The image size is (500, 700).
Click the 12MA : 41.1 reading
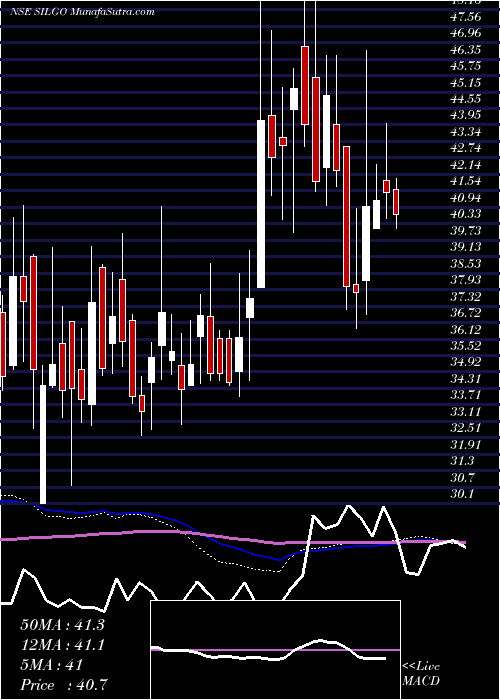[62, 645]
